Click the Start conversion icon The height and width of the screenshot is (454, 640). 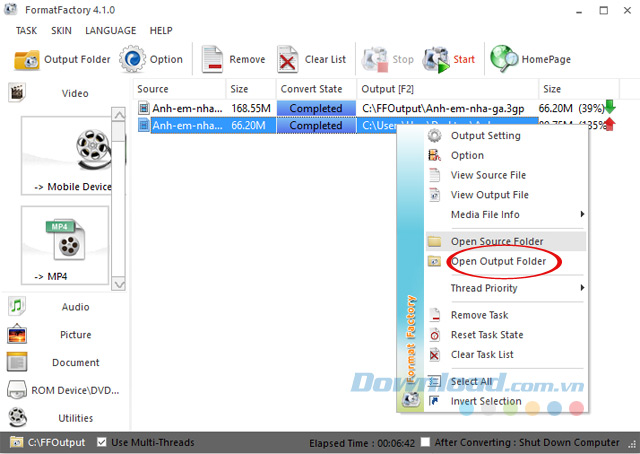point(436,60)
